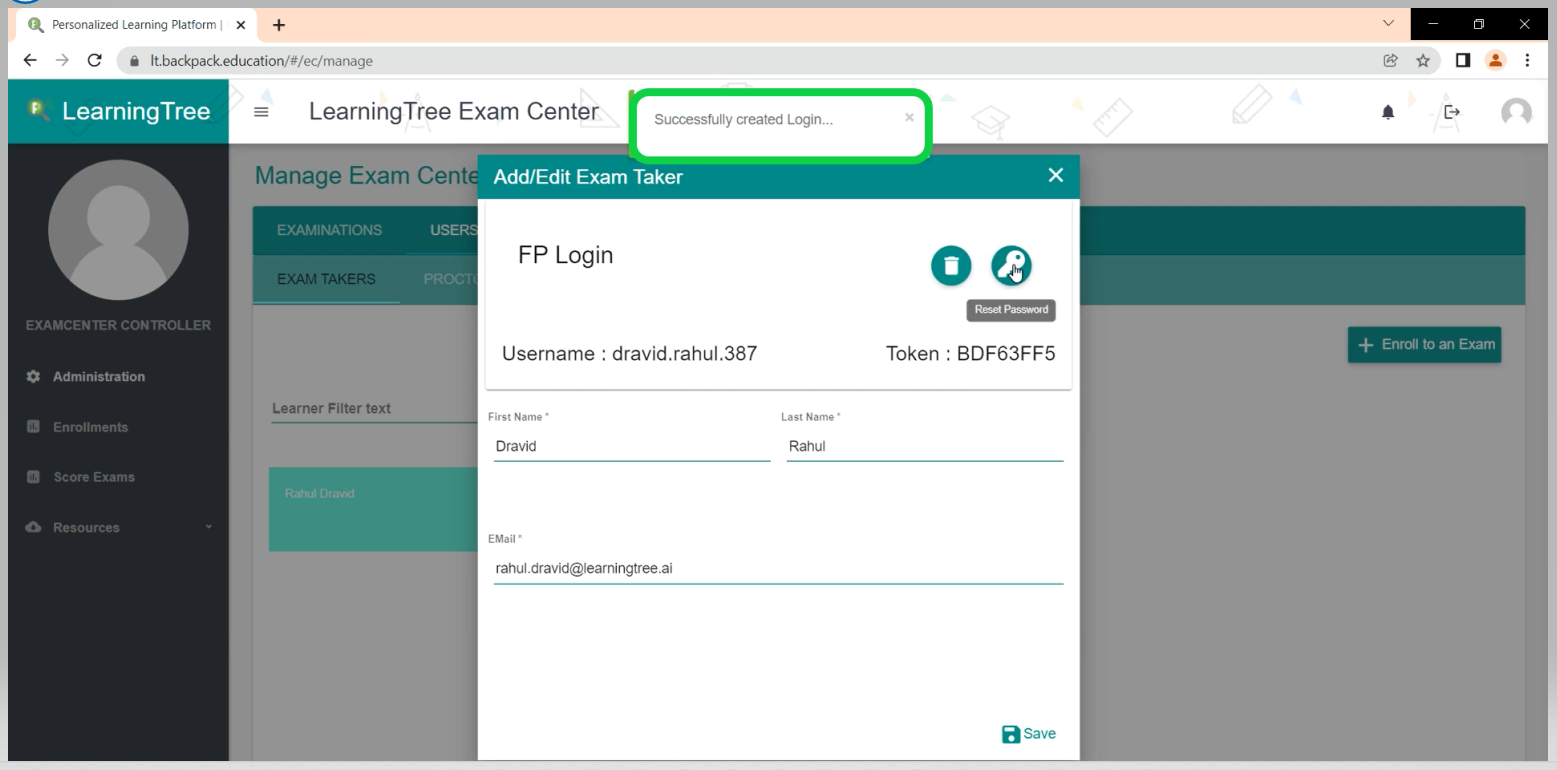Click the Enroll to an Exam button
Screen dimensions: 1557x770
1424,344
